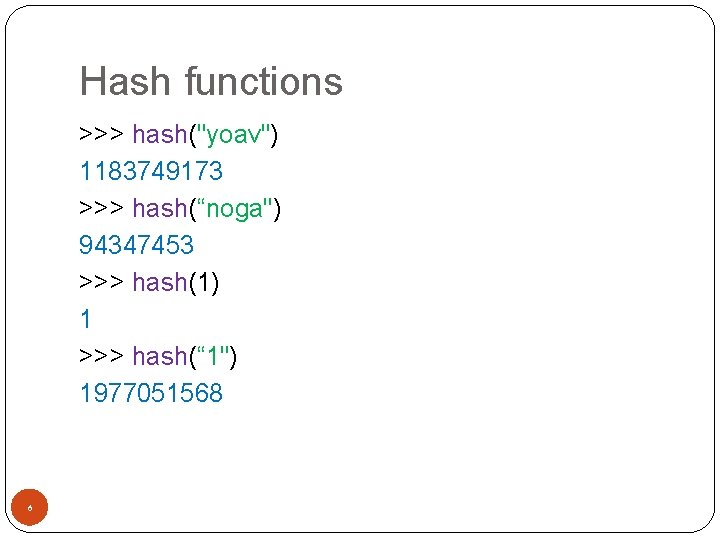This screenshot has height=540, width=720.
Task: Click the number 1977051568
Action: pyautogui.click(x=151, y=393)
